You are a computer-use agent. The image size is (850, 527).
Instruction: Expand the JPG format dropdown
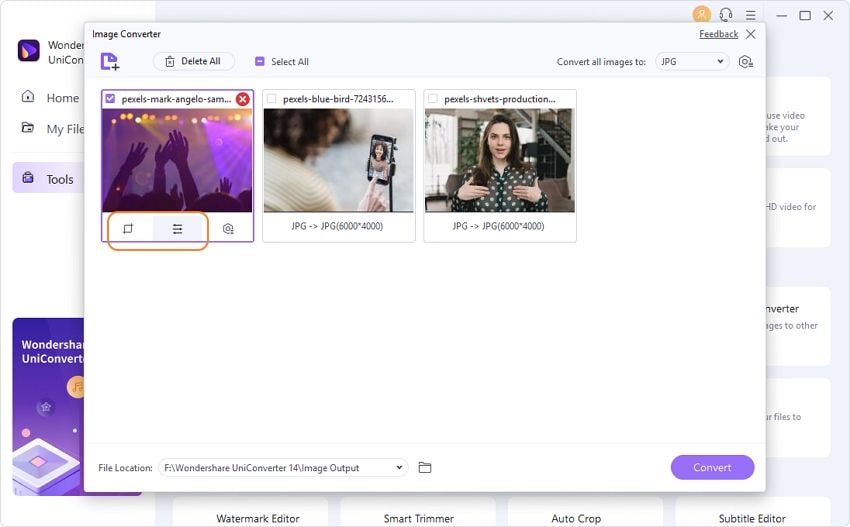pyautogui.click(x=692, y=62)
